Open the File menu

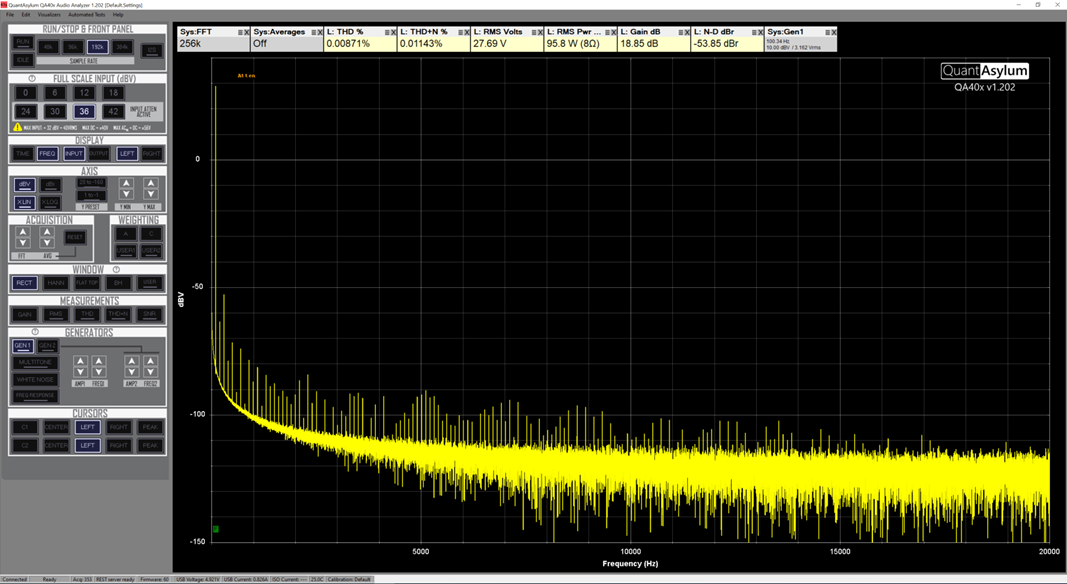click(10, 14)
